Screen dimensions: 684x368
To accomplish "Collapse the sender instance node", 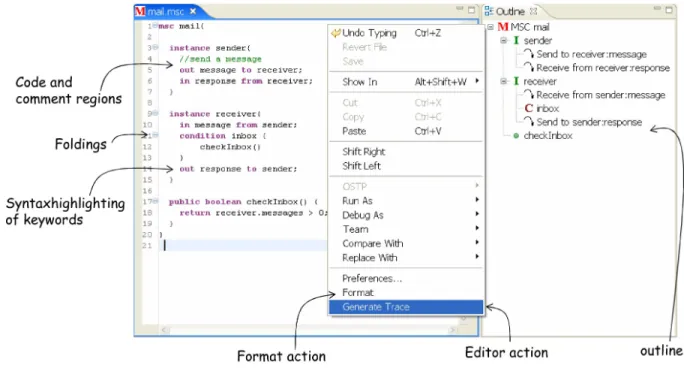I will [x=504, y=41].
